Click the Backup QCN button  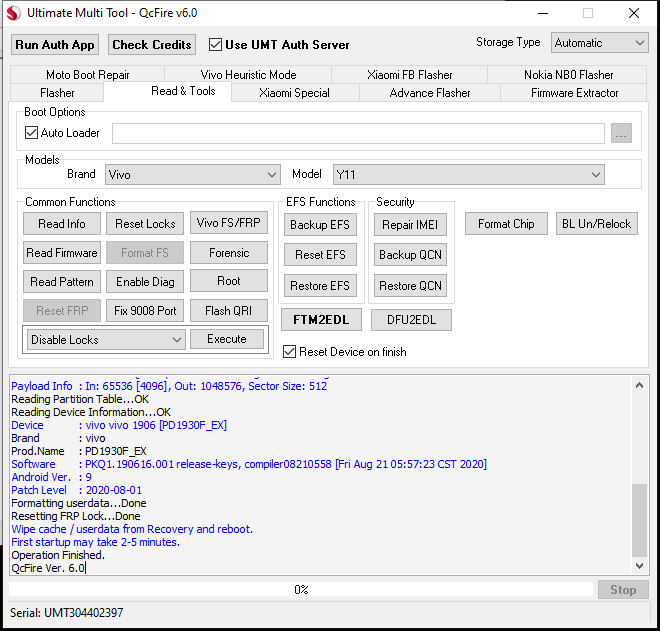tap(410, 255)
